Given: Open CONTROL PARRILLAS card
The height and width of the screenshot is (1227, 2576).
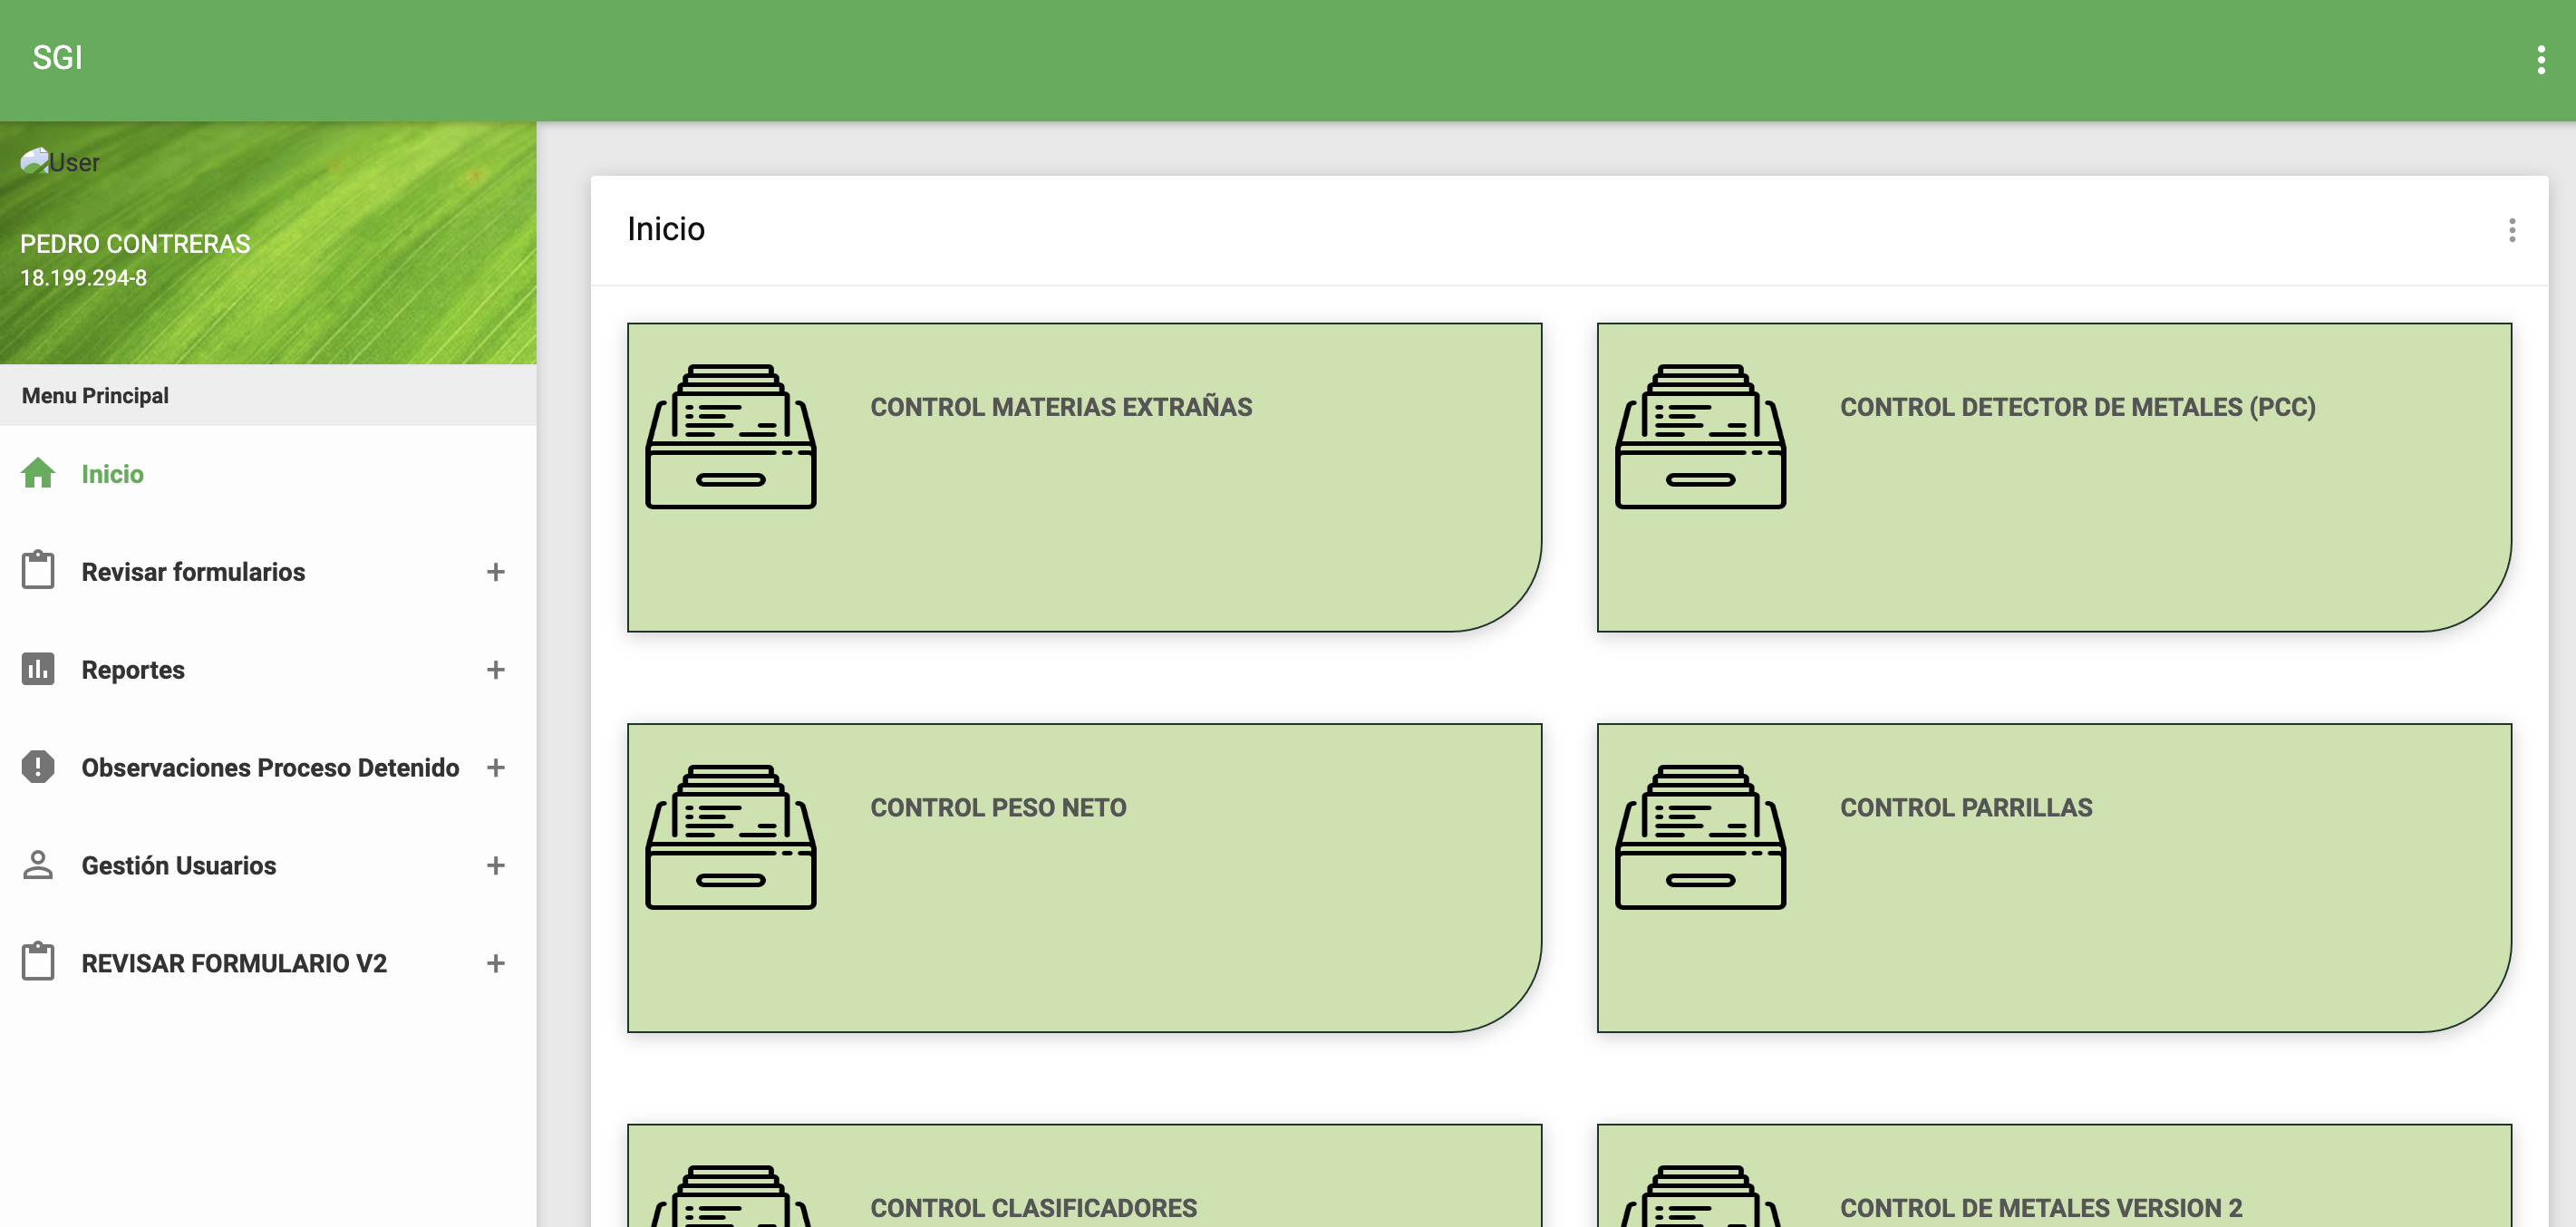Looking at the screenshot, I should (2054, 877).
